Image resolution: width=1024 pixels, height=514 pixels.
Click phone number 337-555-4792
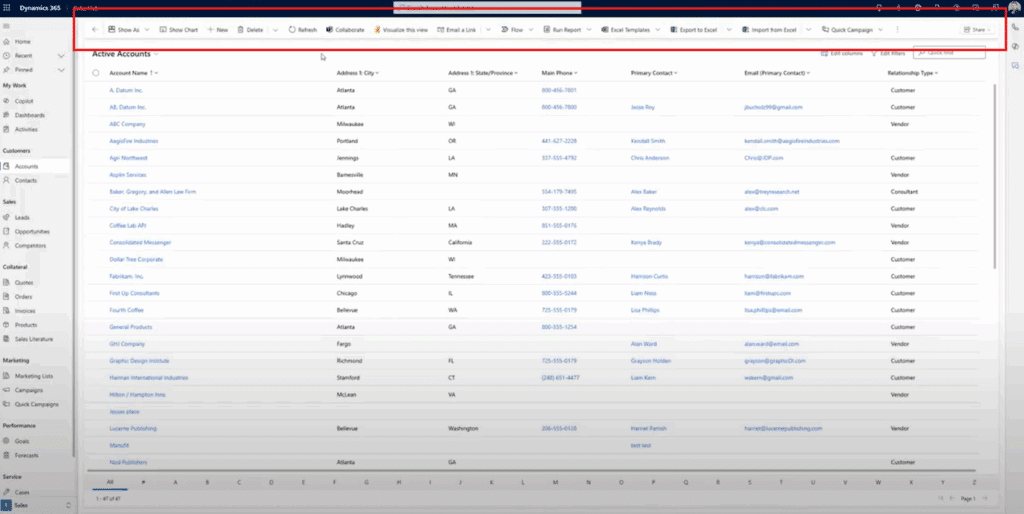pyautogui.click(x=559, y=158)
